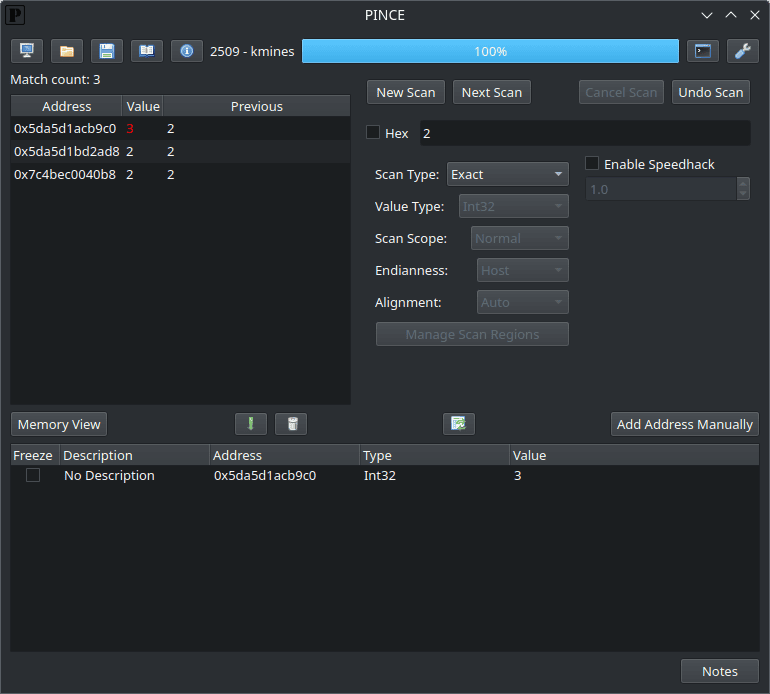Image resolution: width=770 pixels, height=694 pixels.
Task: Minimize the PINCE window
Action: pyautogui.click(x=707, y=15)
